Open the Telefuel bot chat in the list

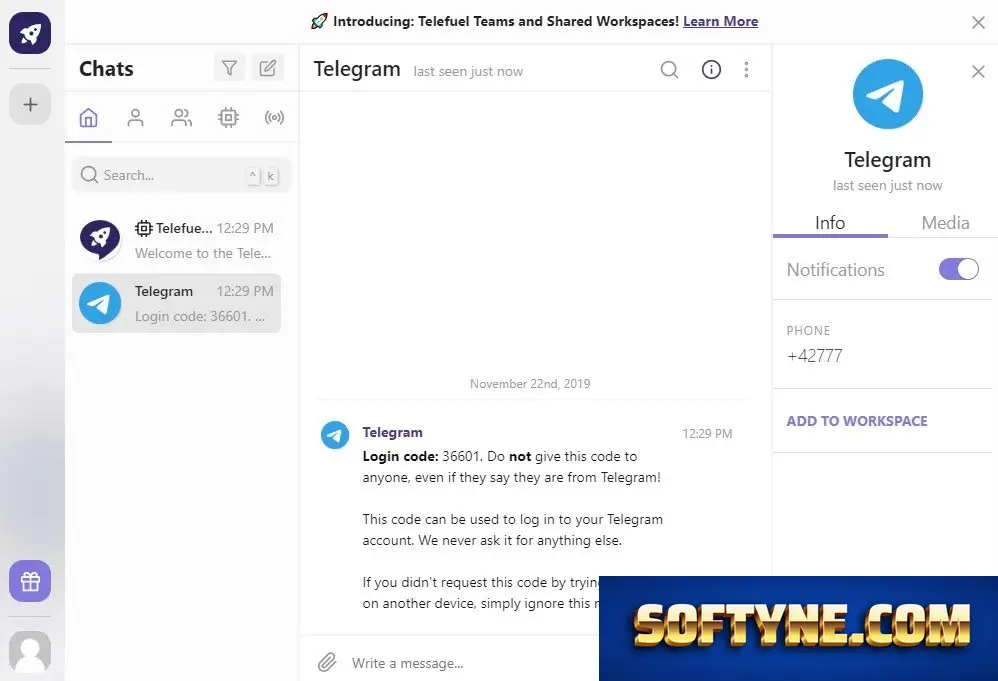(176, 241)
